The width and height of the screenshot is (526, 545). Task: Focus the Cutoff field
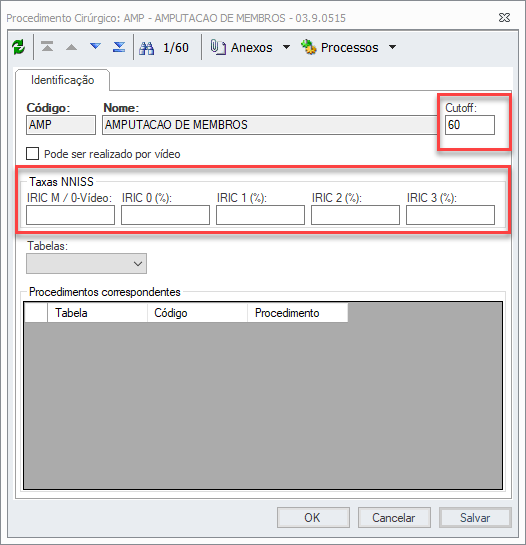[x=470, y=125]
